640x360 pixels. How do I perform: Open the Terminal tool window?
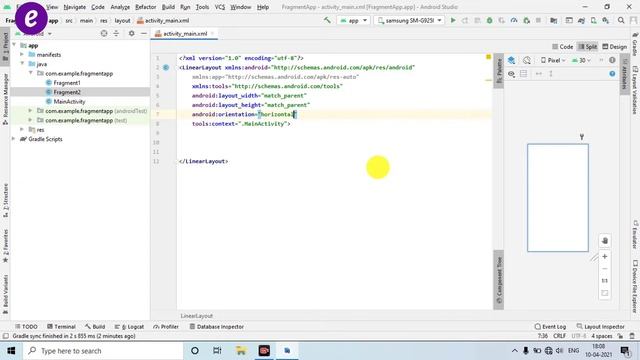tap(61, 327)
